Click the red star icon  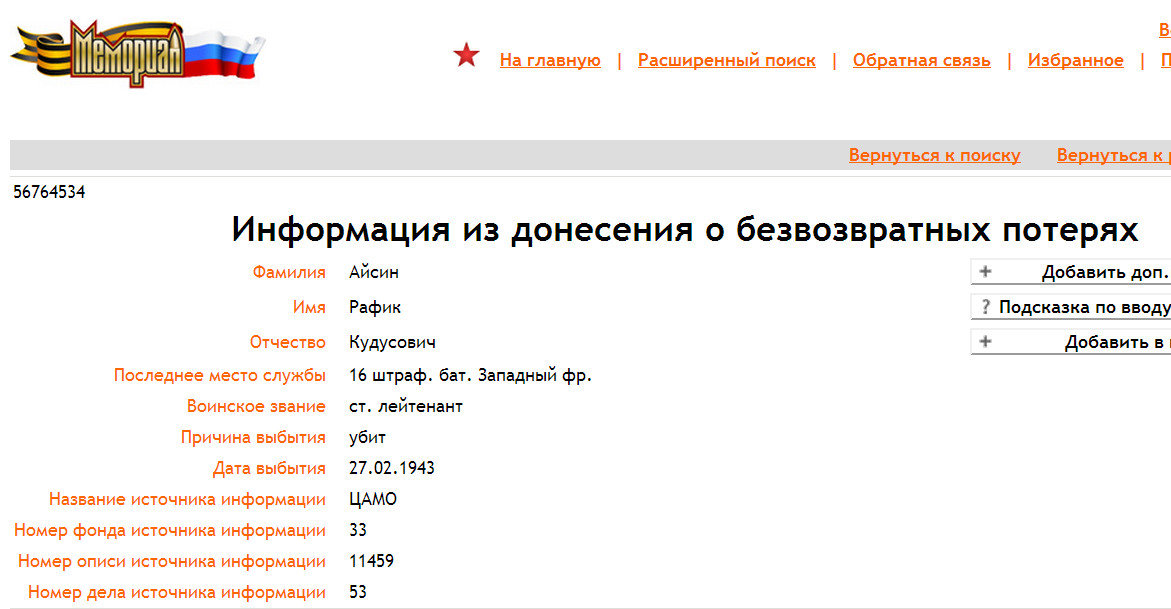(x=466, y=56)
